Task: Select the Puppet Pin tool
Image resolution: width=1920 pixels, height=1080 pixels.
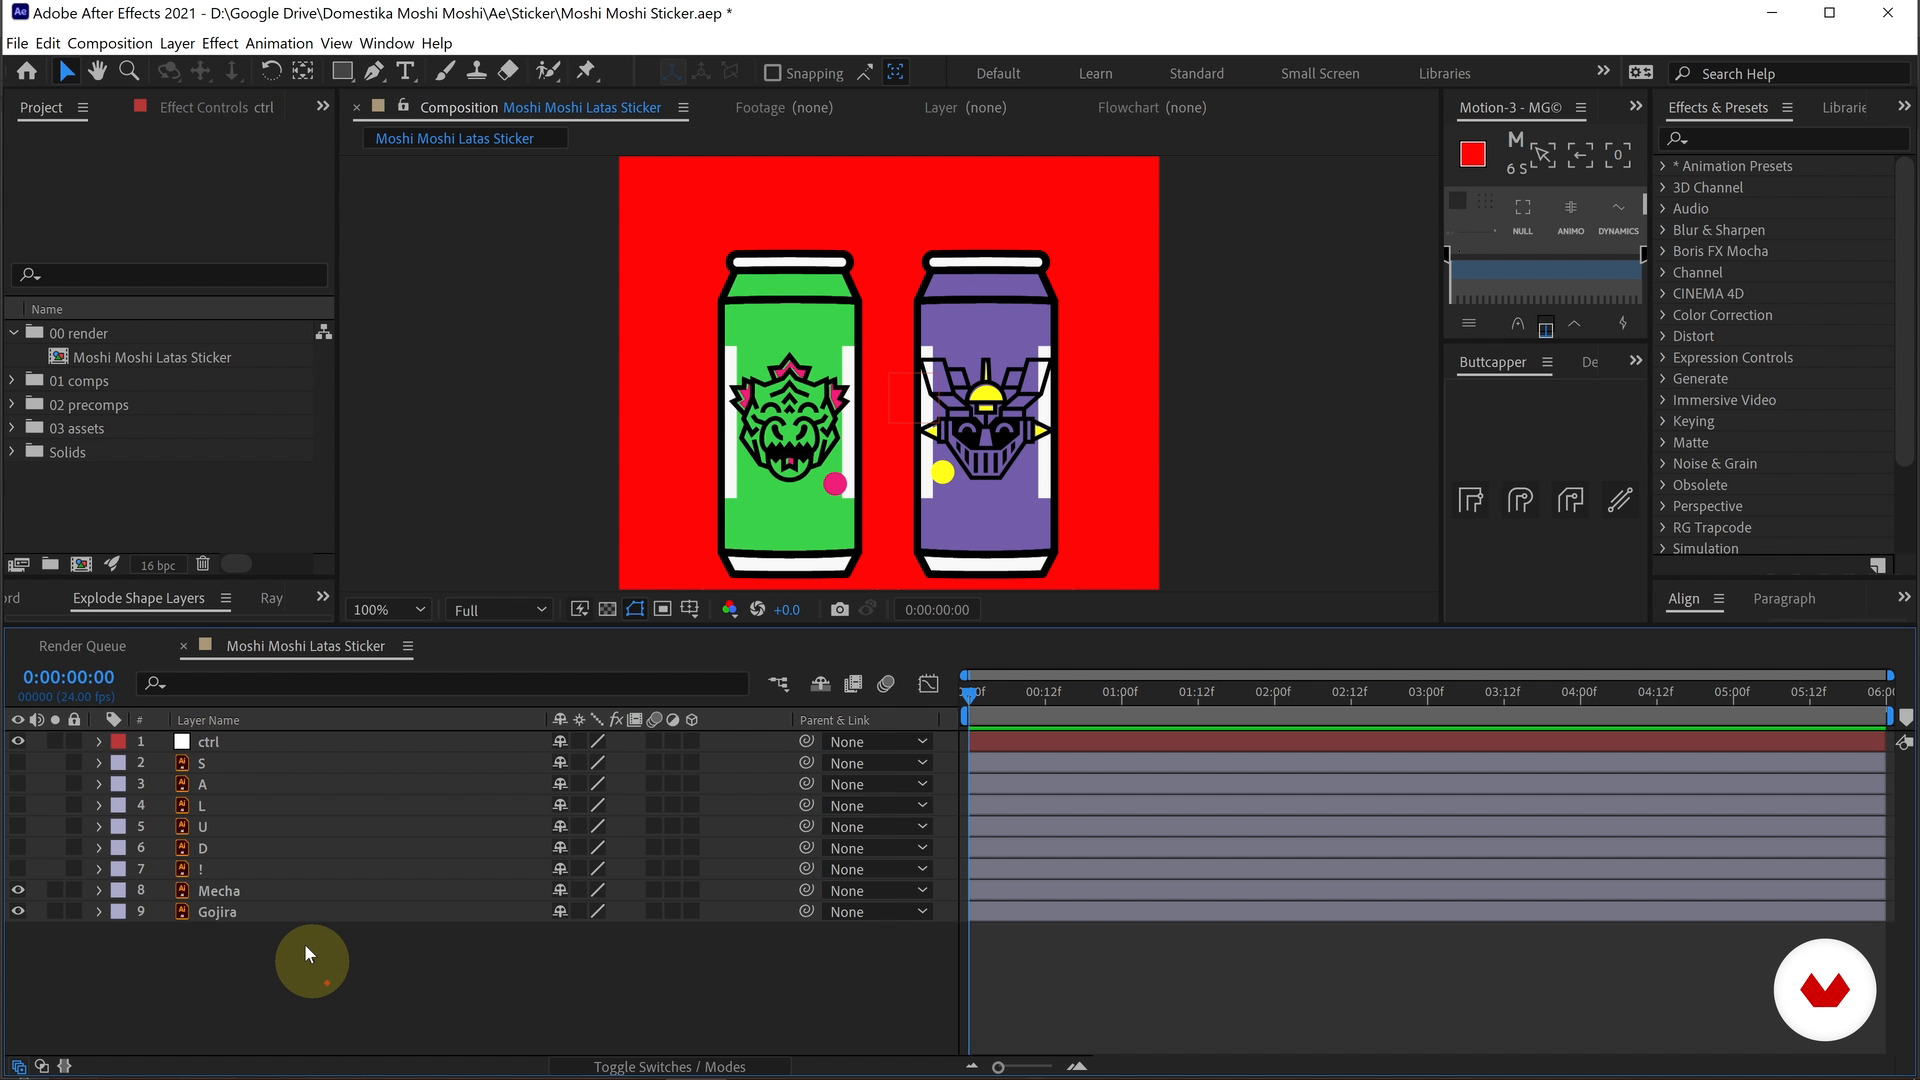Action: click(586, 71)
